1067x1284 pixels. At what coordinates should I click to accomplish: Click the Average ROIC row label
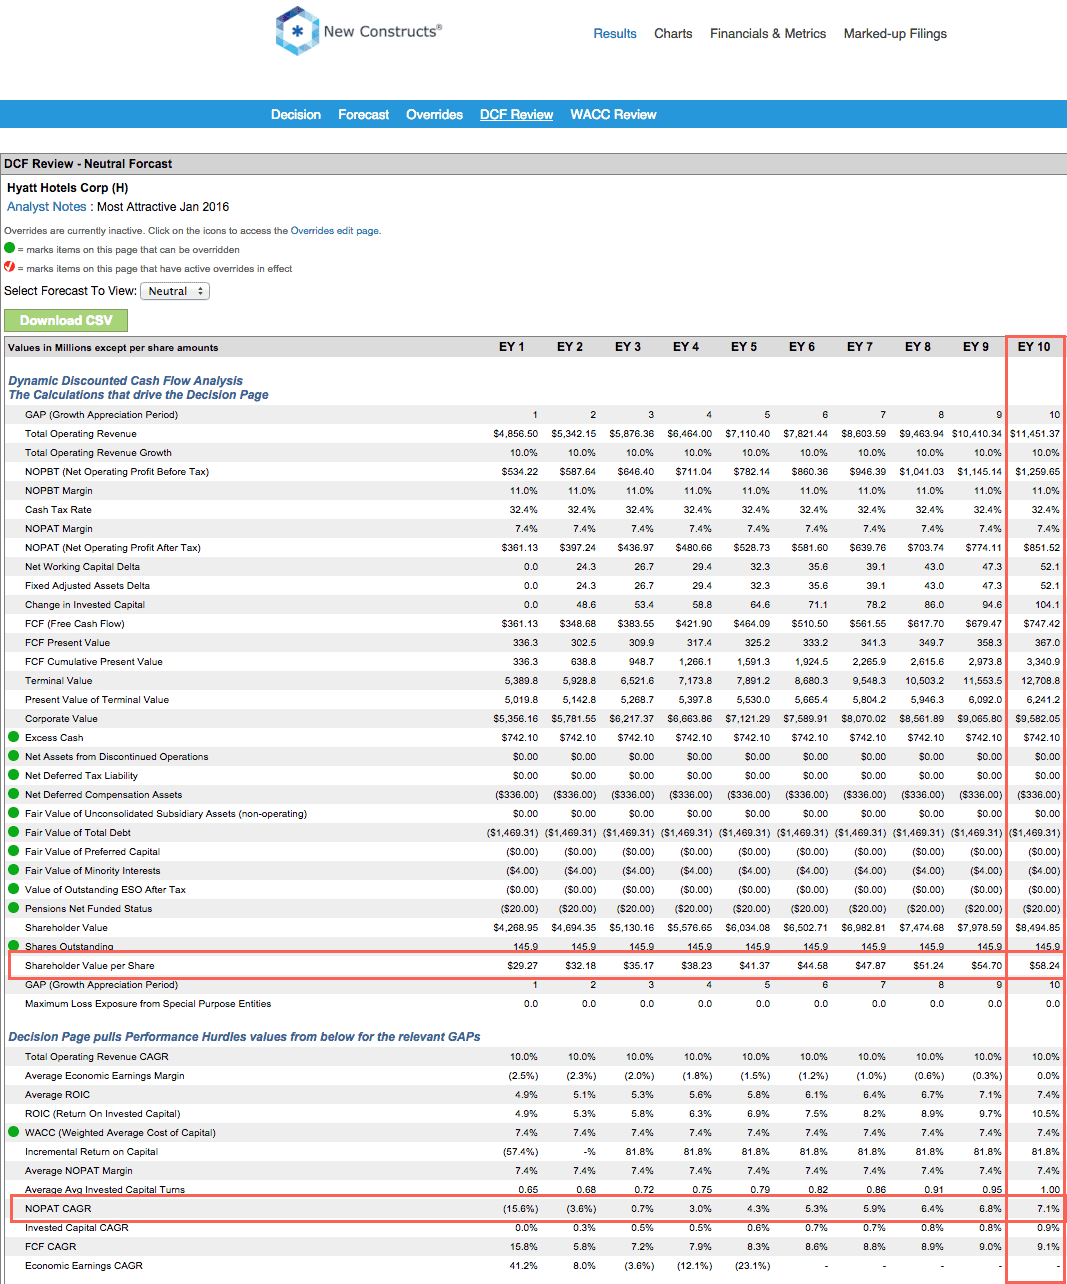(x=57, y=1094)
